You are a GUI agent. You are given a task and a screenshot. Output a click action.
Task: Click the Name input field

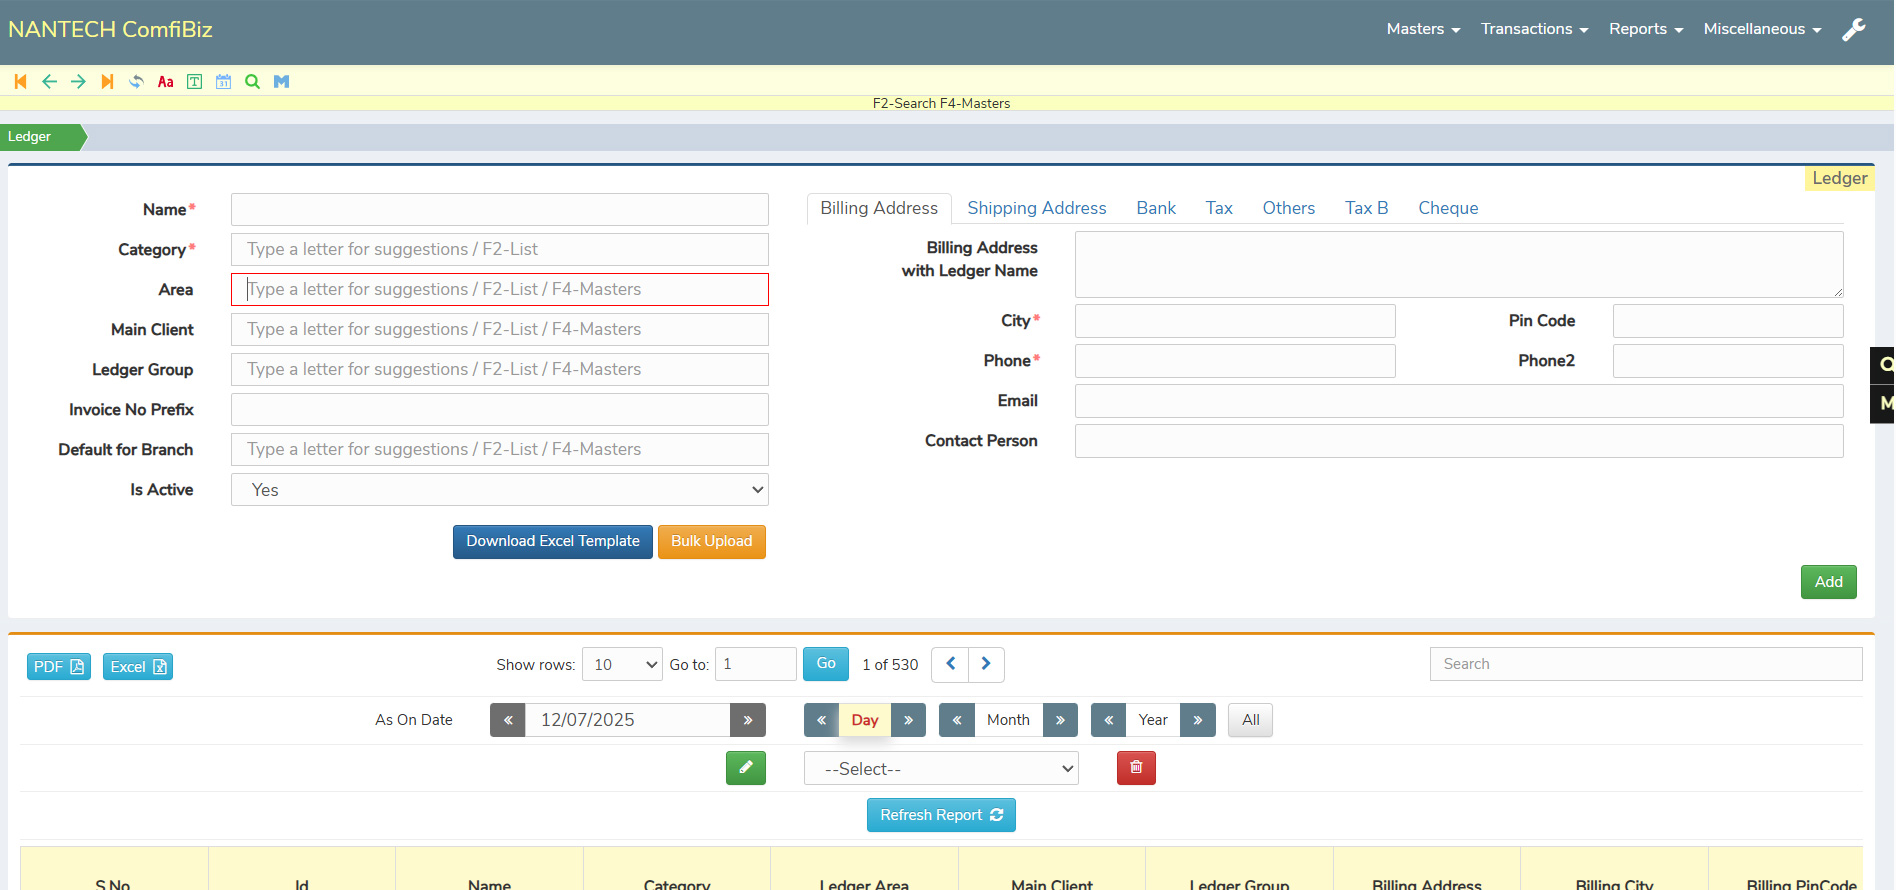tap(499, 210)
